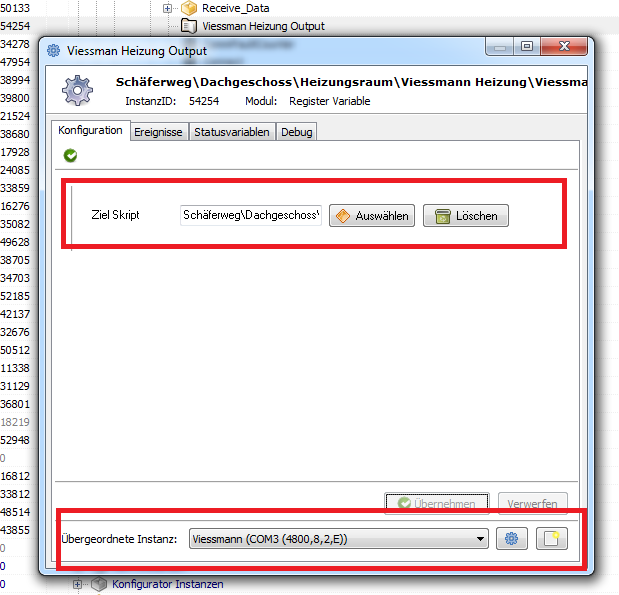Create new parent instance with page icon

[x=551, y=539]
